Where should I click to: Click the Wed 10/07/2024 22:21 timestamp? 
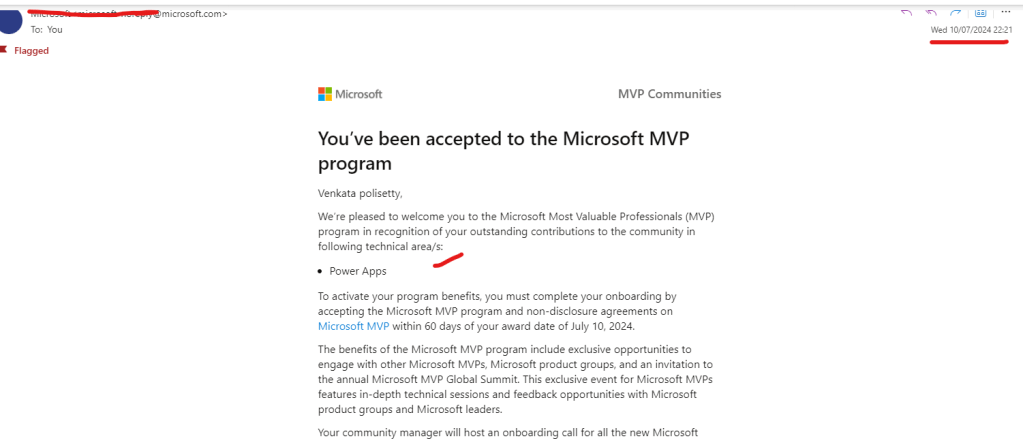click(x=971, y=30)
